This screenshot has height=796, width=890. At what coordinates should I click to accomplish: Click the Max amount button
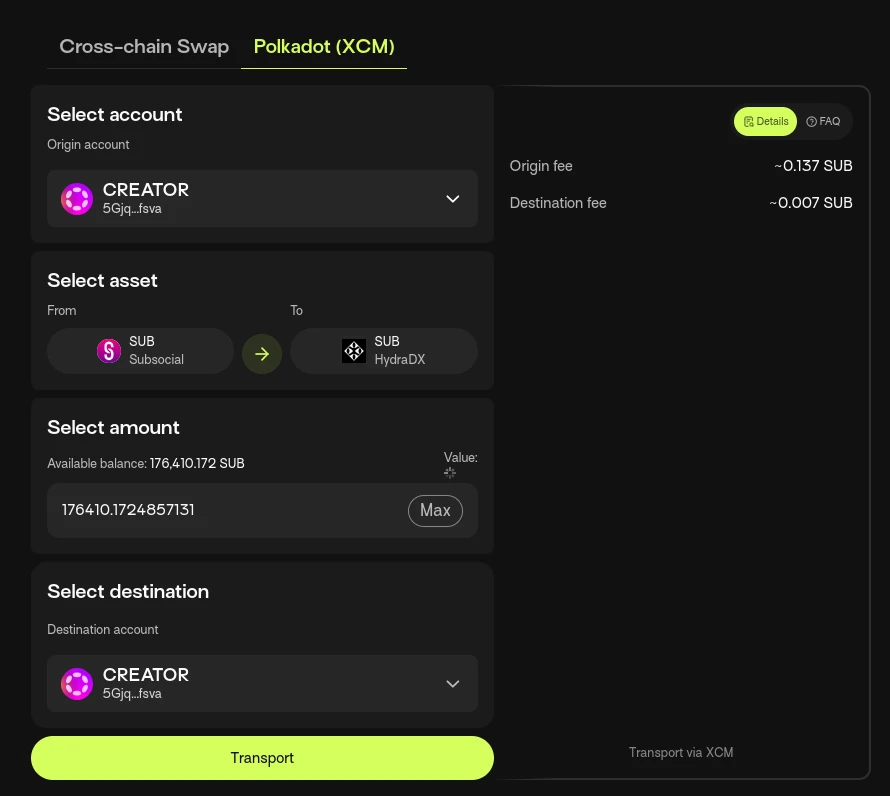435,510
